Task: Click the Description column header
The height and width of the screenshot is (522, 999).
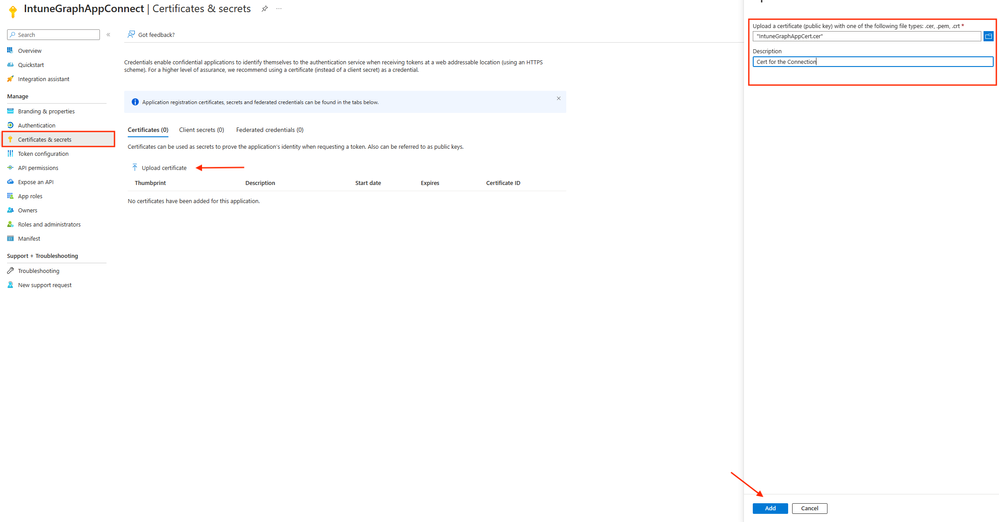Action: [x=260, y=183]
